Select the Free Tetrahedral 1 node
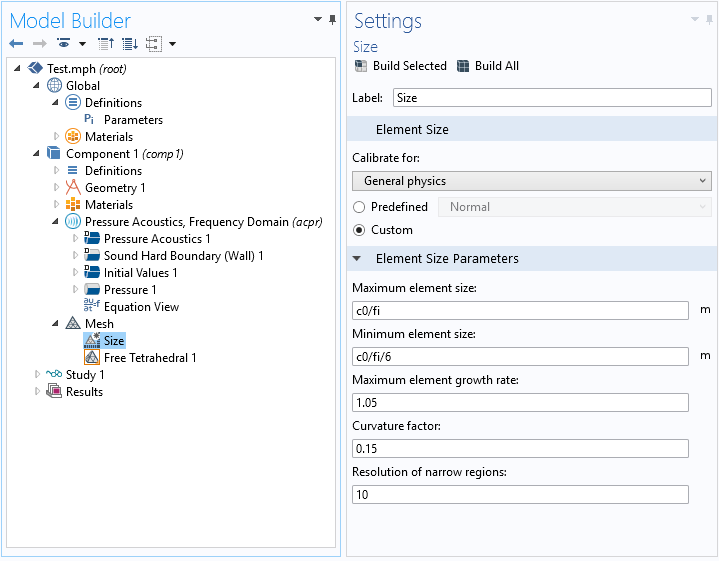719x561 pixels. [150, 358]
